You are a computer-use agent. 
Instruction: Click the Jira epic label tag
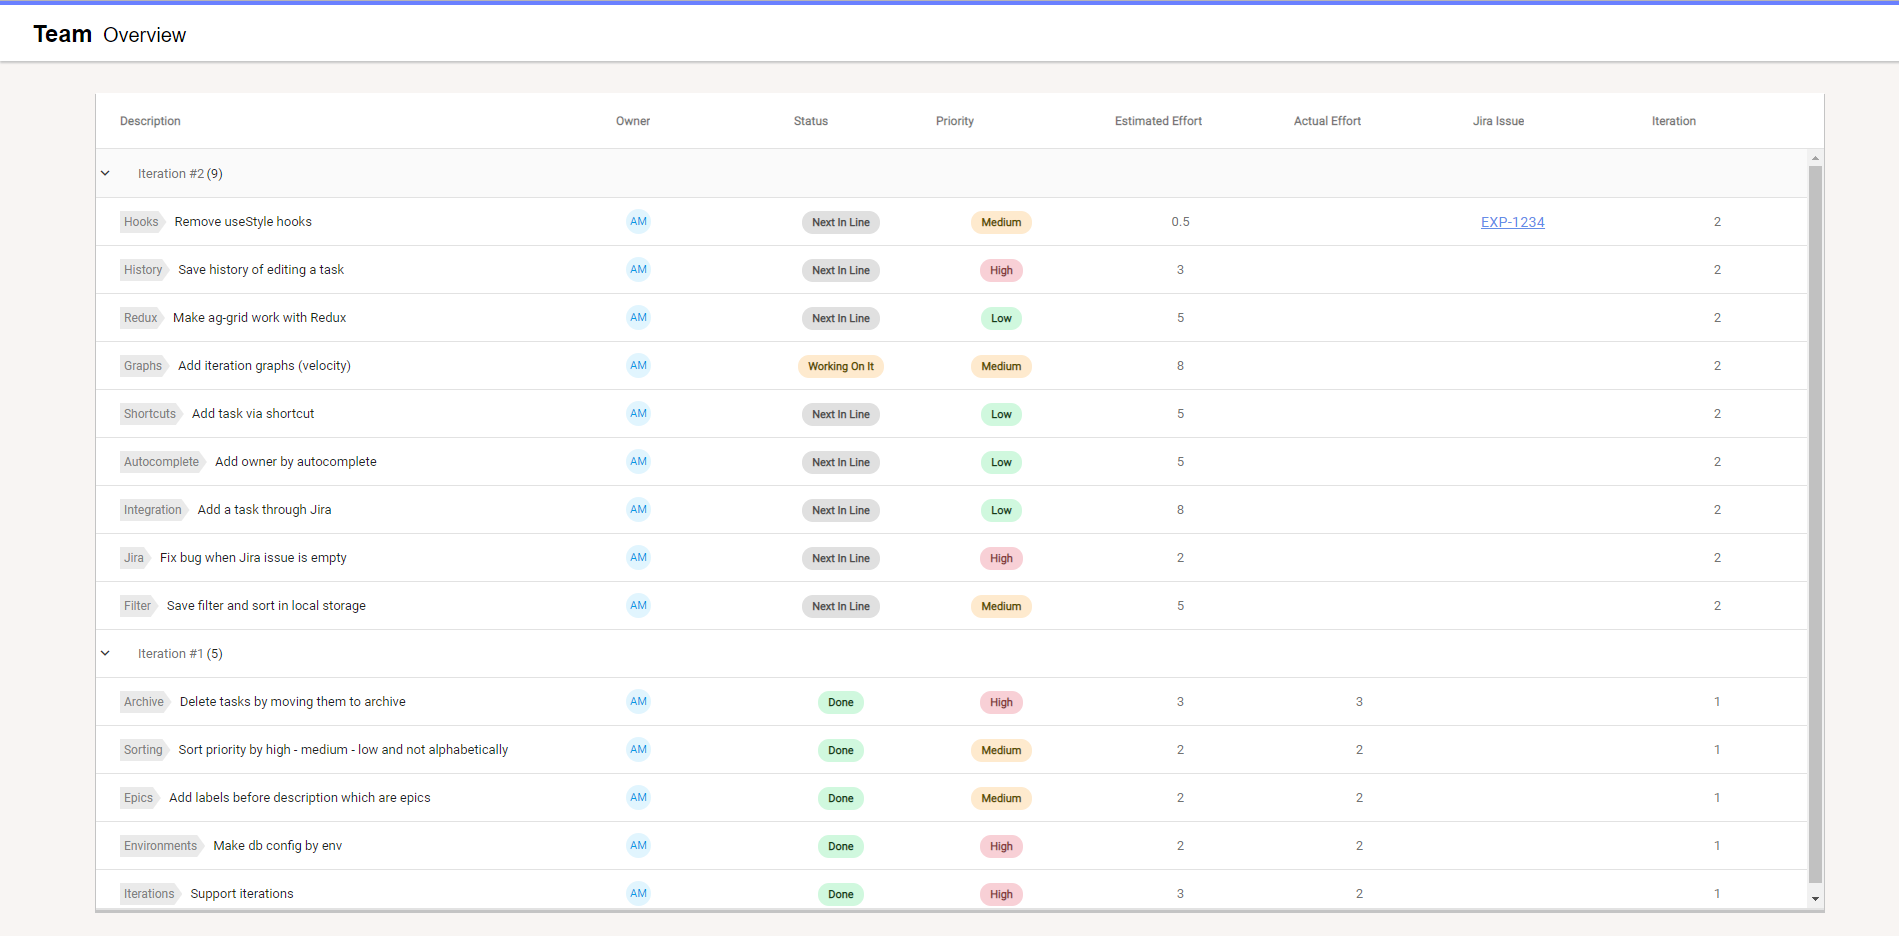135,558
